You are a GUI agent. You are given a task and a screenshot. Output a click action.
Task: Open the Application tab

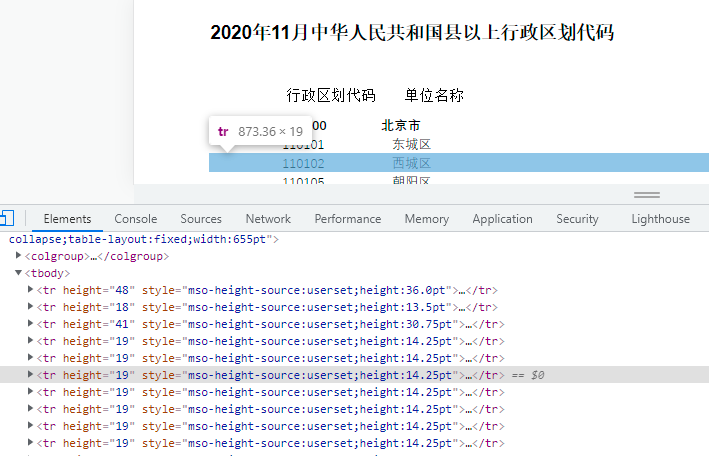pyautogui.click(x=502, y=219)
